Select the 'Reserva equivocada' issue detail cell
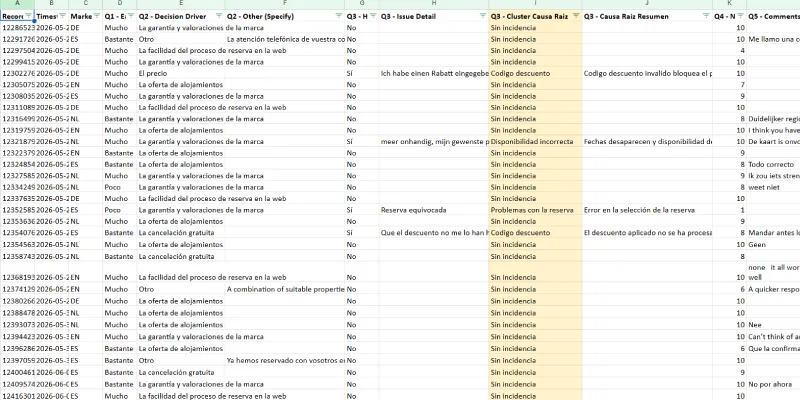Screen dimensions: 800x400 434,210
